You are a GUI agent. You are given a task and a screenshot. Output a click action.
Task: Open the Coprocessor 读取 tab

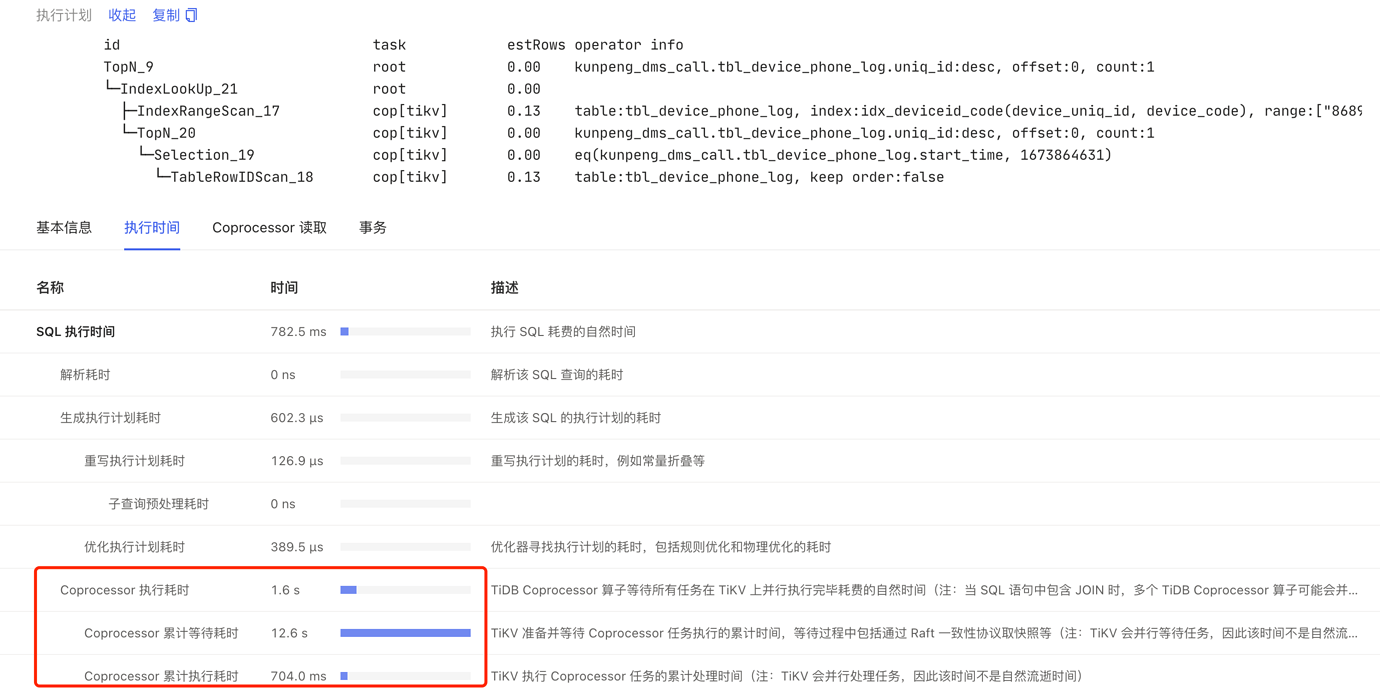[x=269, y=227]
